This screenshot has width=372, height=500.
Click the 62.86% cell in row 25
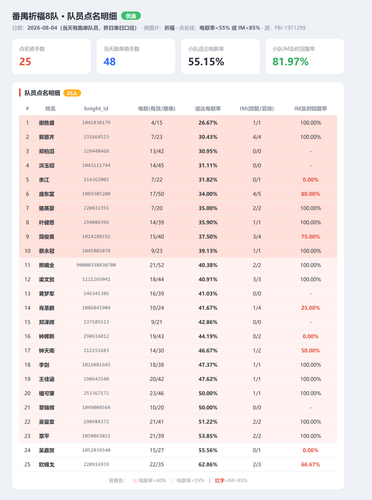(208, 465)
